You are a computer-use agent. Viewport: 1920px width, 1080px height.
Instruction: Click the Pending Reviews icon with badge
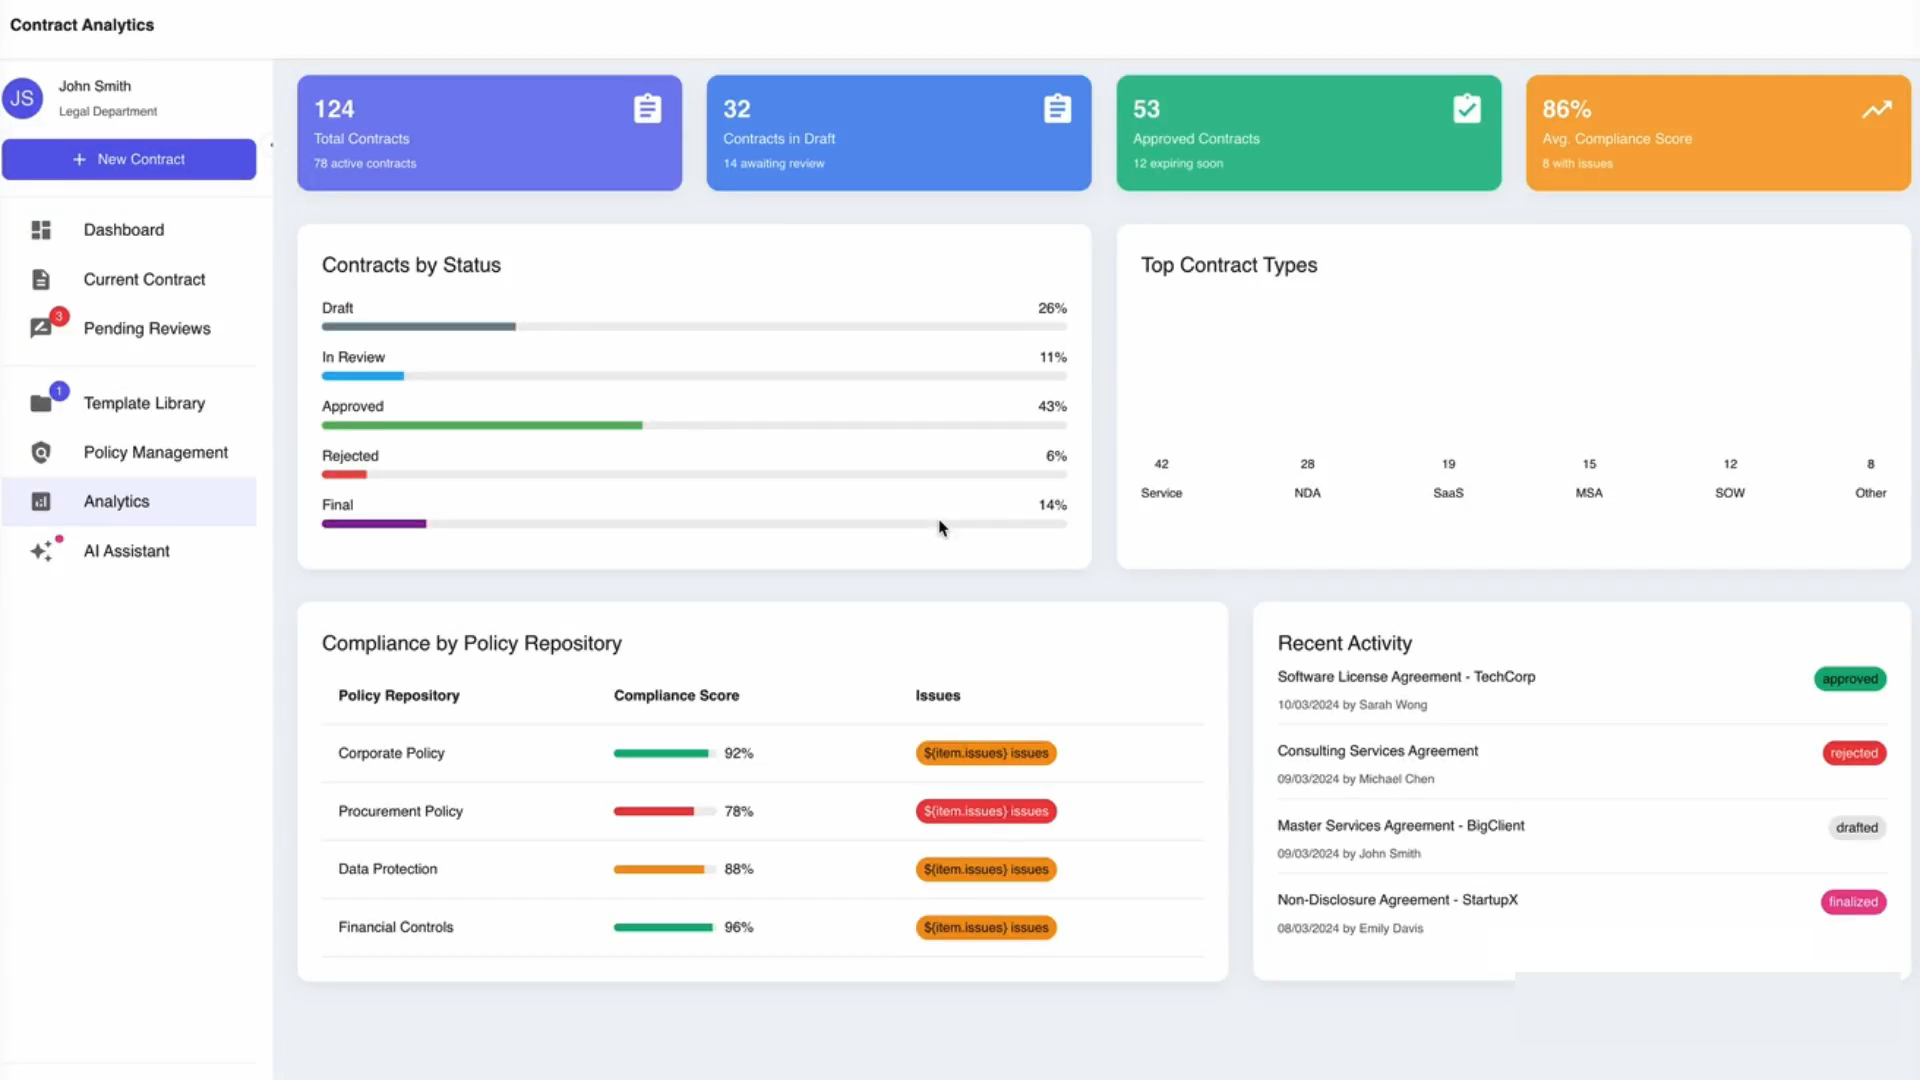[41, 328]
